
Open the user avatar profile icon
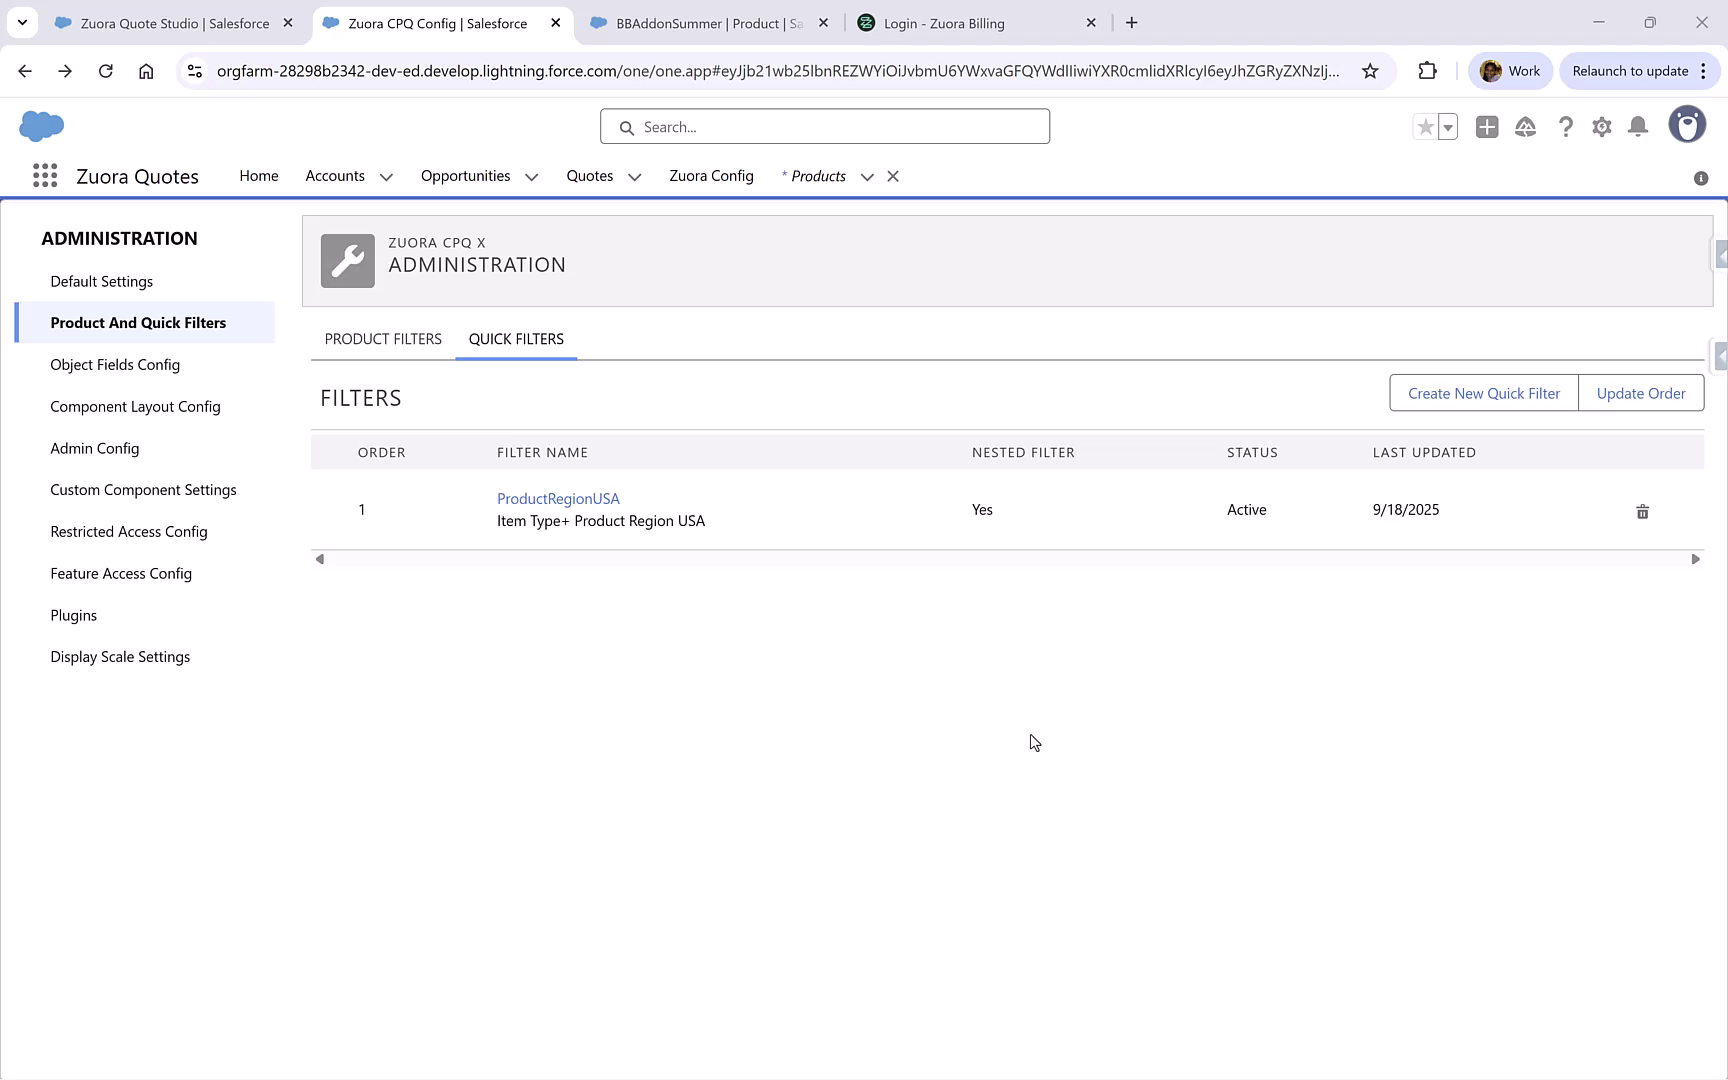pos(1687,124)
